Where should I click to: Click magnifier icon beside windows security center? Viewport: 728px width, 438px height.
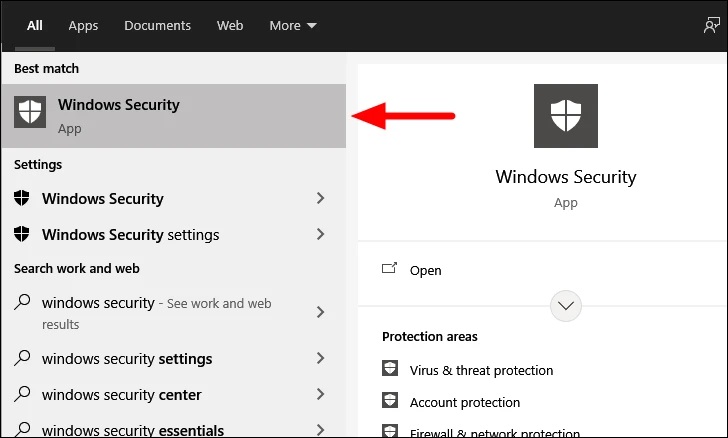[x=22, y=394]
